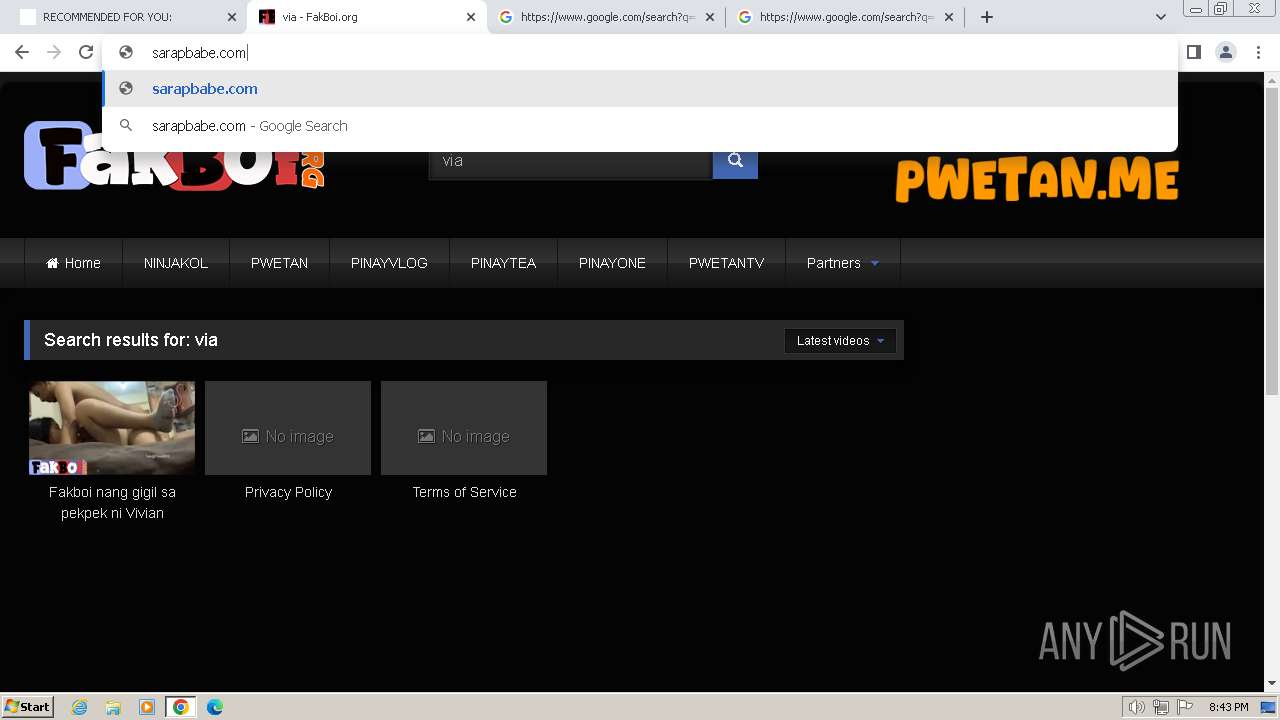Click the PWETAN.ME banner
The image size is (1280, 720).
click(1037, 180)
